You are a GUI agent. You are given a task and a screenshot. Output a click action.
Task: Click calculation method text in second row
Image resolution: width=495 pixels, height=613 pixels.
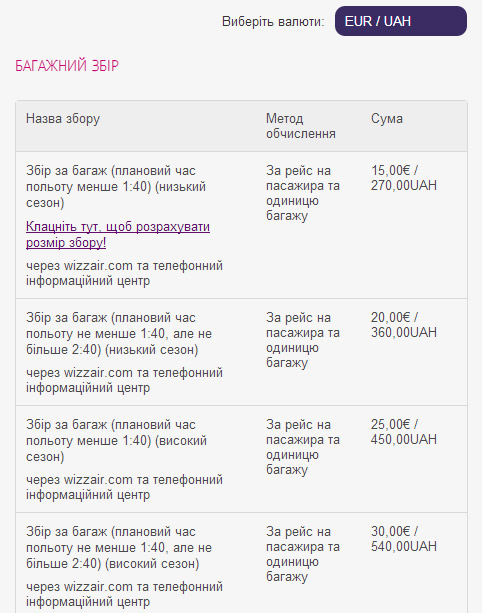click(303, 340)
